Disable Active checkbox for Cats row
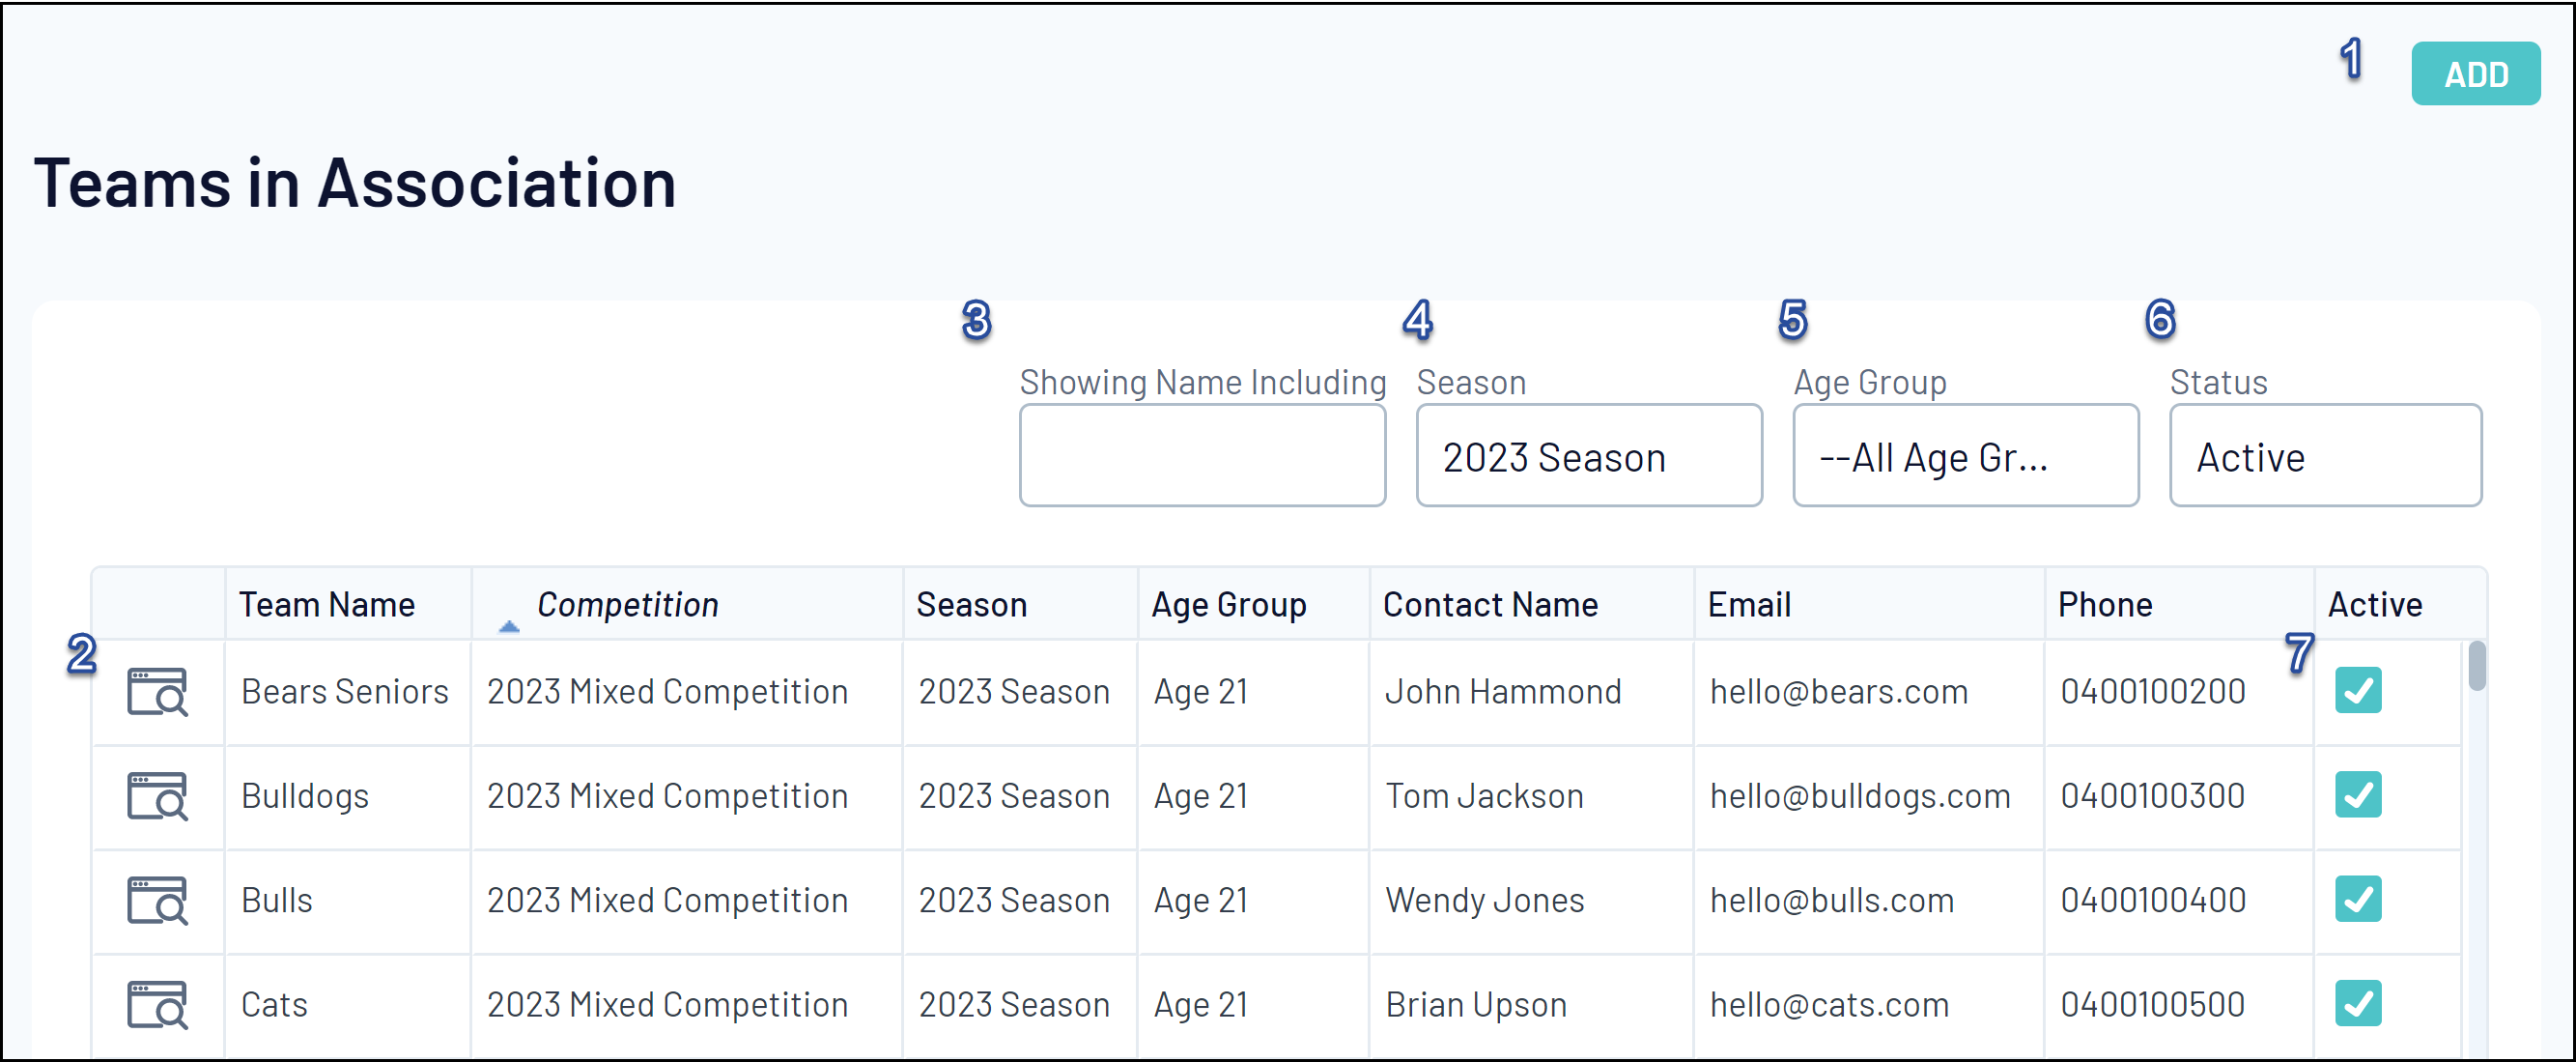This screenshot has width=2576, height=1062. click(2357, 1004)
